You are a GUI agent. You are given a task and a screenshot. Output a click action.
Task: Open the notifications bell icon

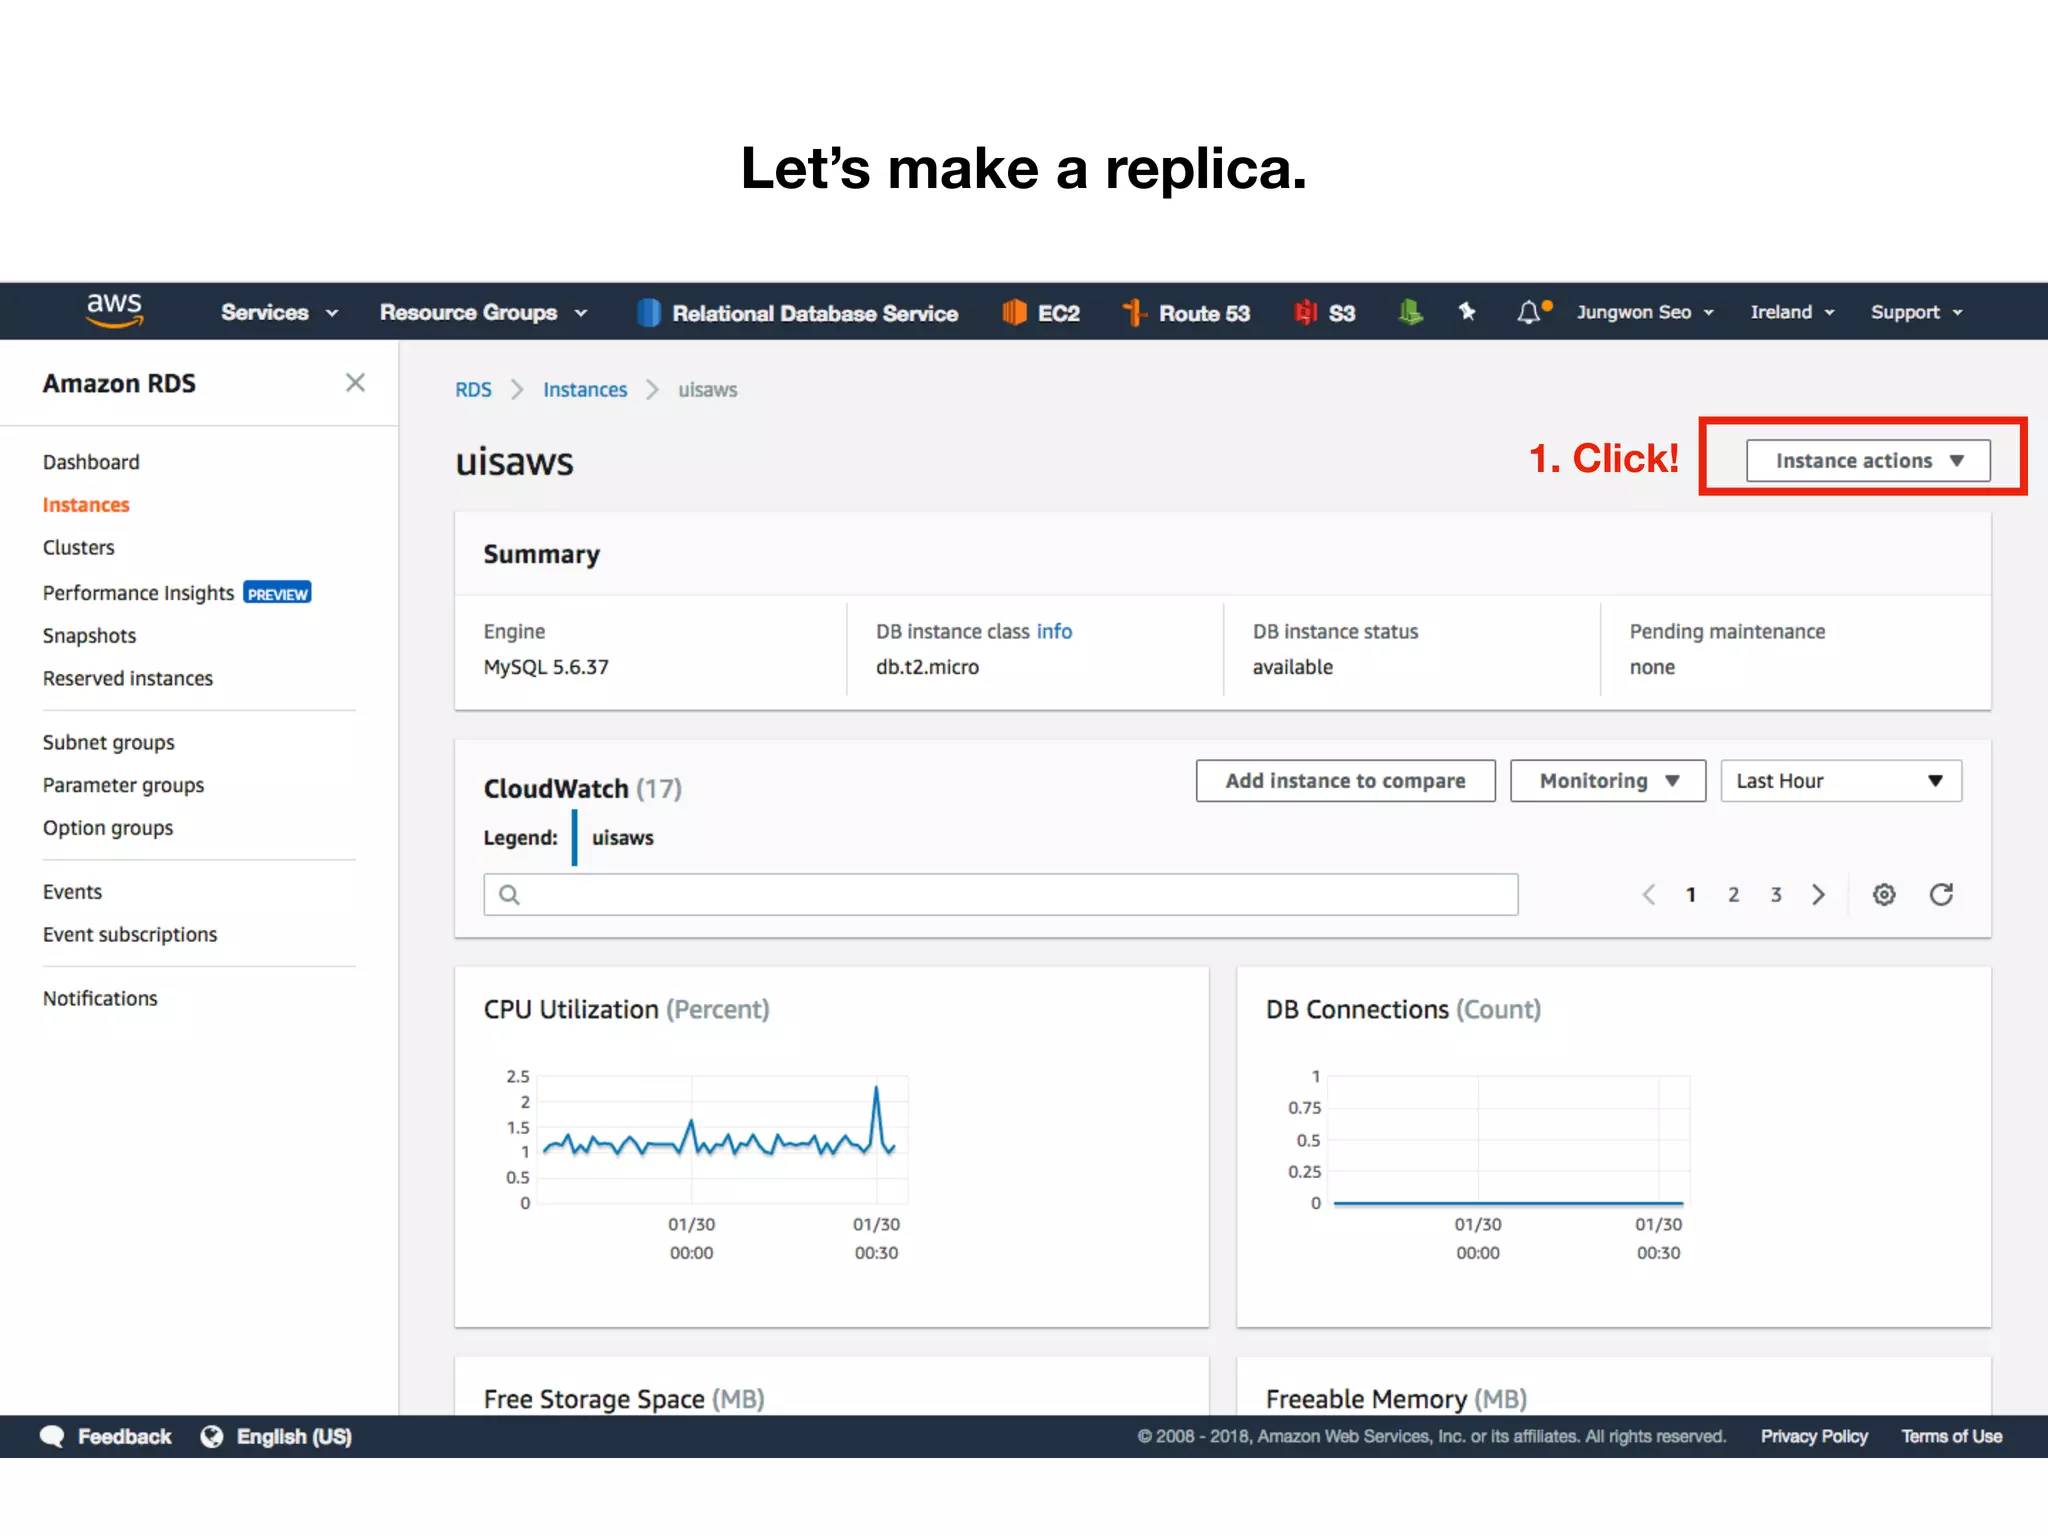click(x=1529, y=313)
